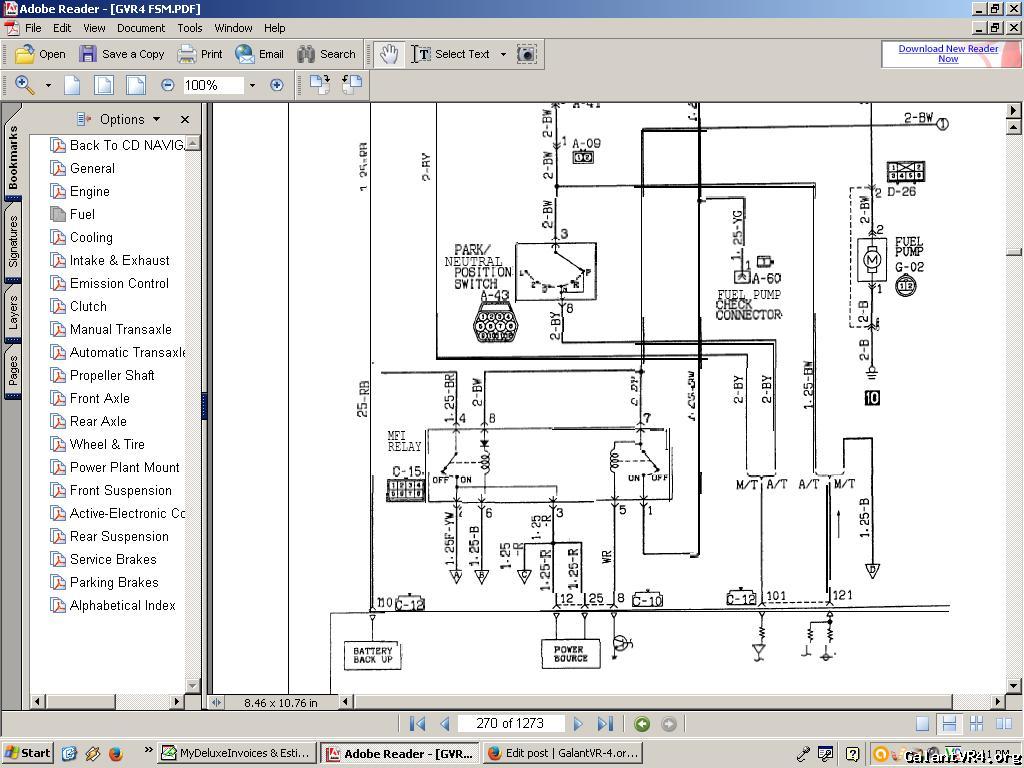This screenshot has height=768, width=1024.
Task: Open the zoom percentage dropdown arrow
Action: tap(252, 86)
